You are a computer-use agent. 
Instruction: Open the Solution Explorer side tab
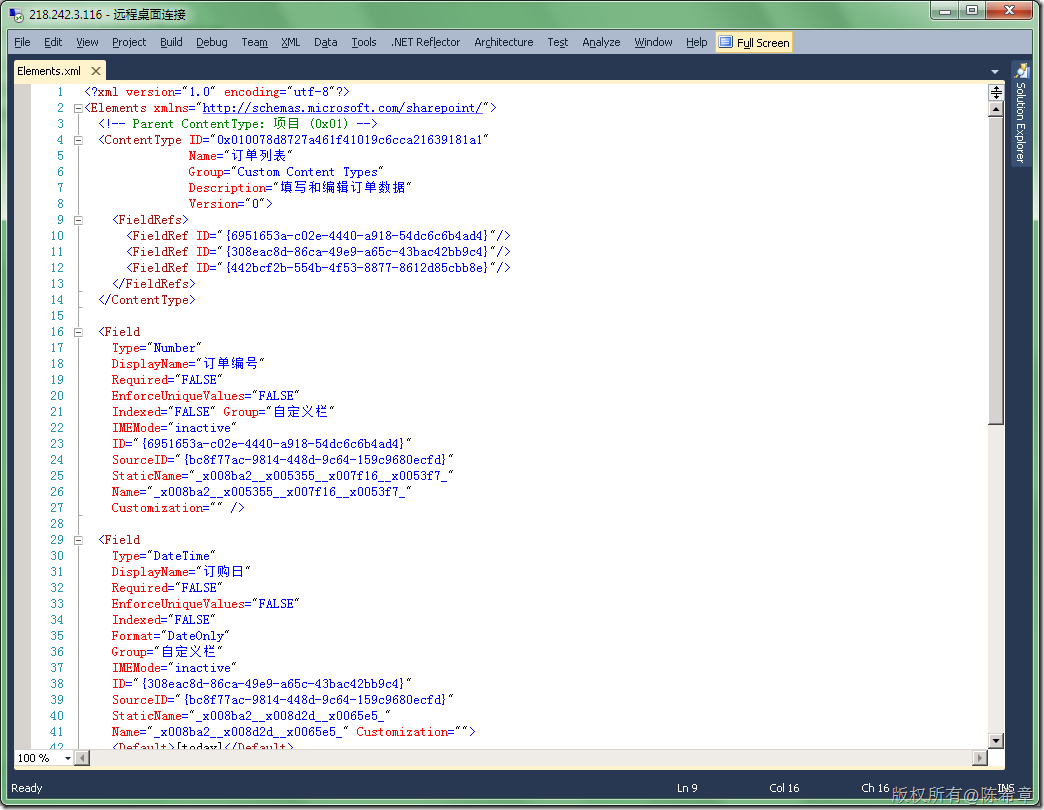(1020, 113)
